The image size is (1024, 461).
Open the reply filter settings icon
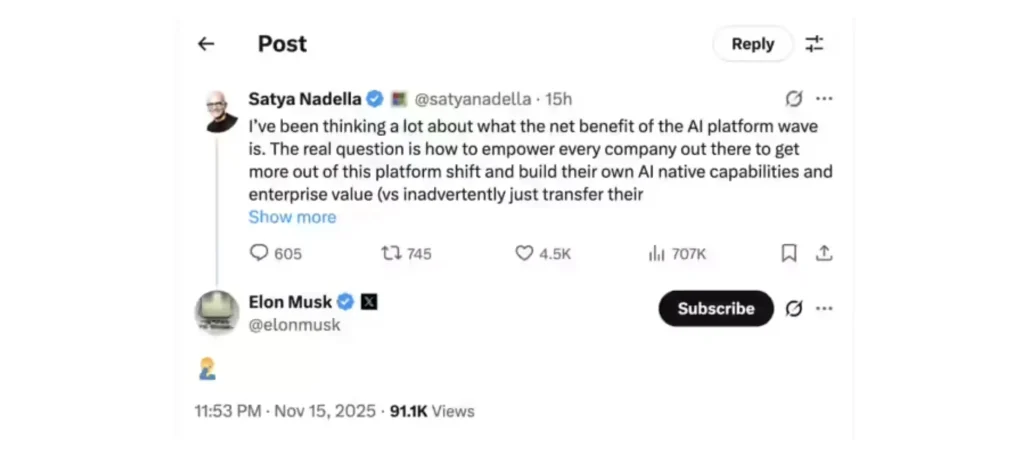[815, 44]
